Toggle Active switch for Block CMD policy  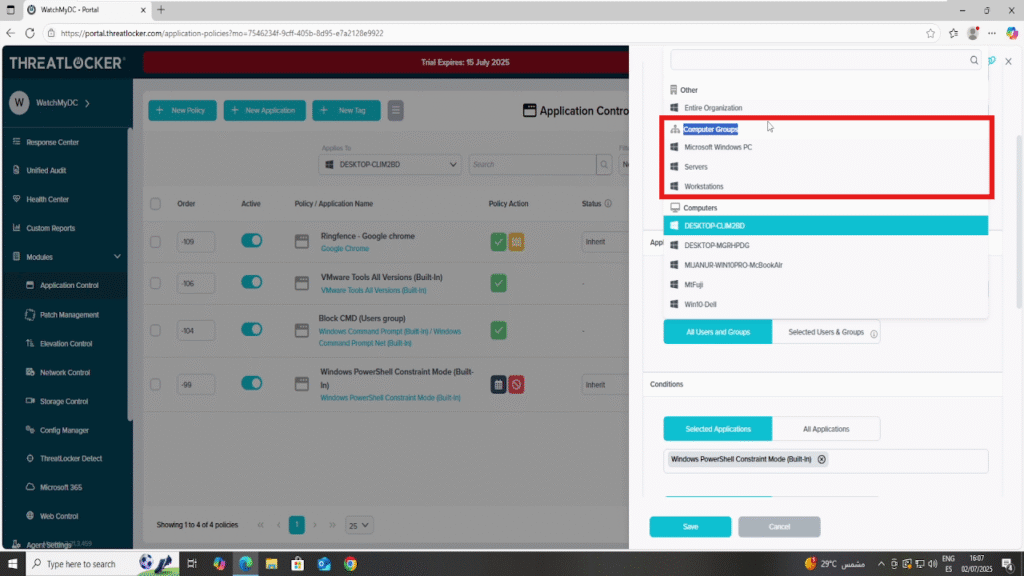click(251, 329)
